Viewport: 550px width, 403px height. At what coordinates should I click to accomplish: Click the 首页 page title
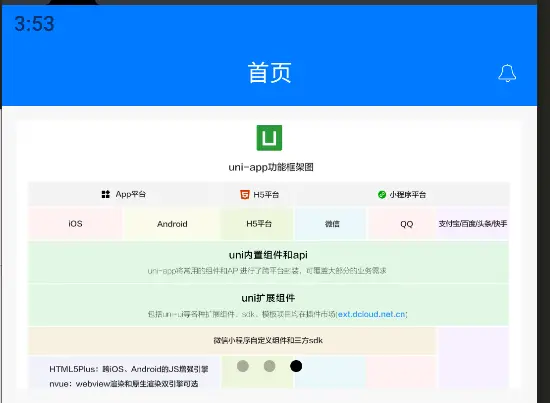coord(269,73)
